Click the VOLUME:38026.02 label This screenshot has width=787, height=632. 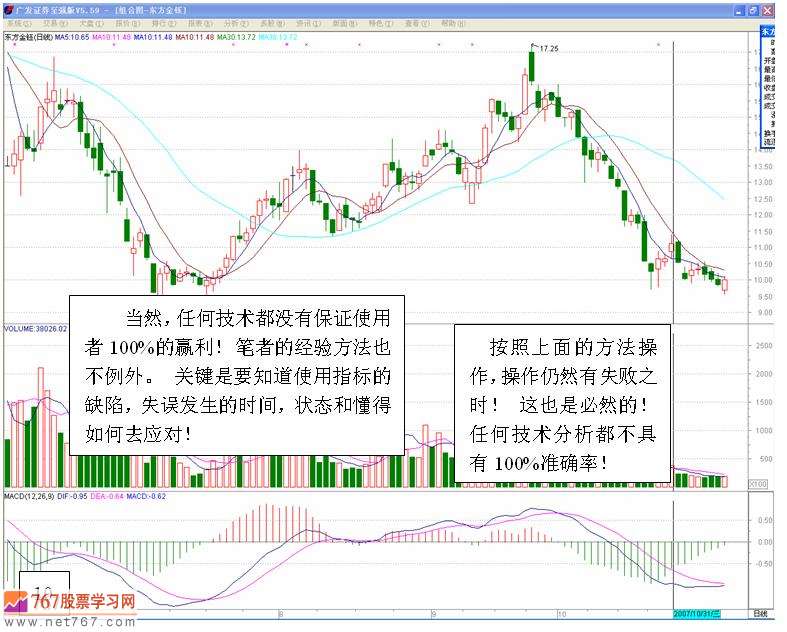pos(35,329)
